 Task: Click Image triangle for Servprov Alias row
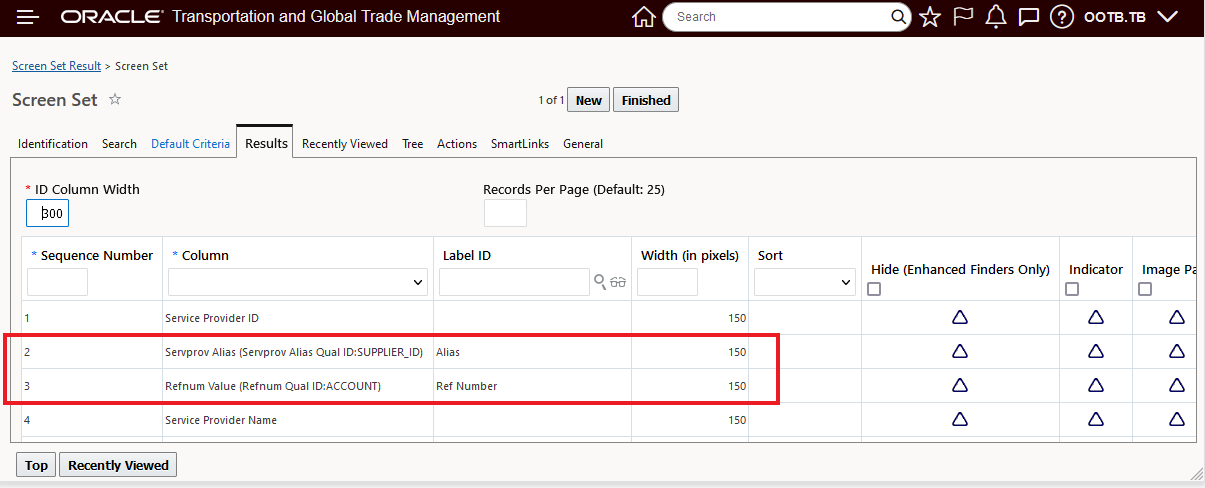pos(1177,352)
